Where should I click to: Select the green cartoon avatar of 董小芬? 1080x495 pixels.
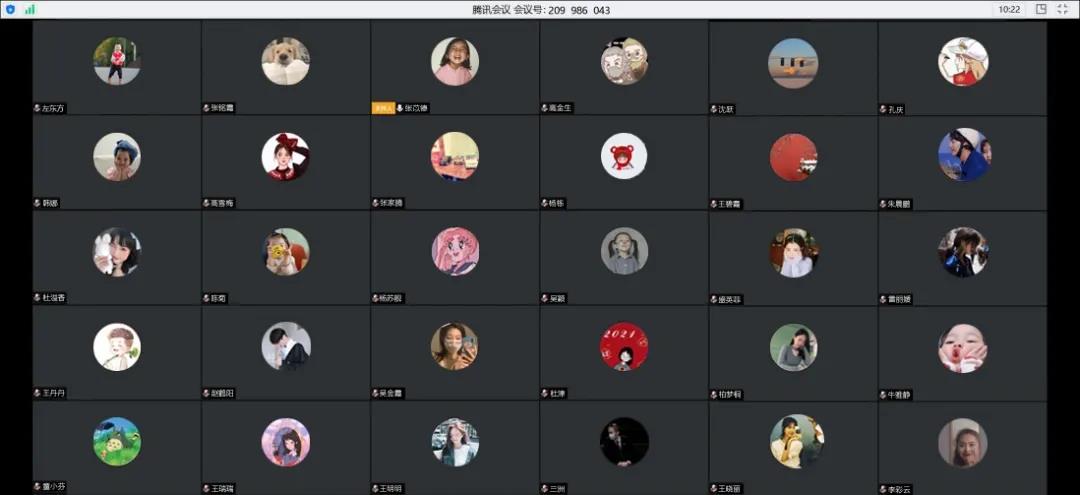[x=117, y=441]
